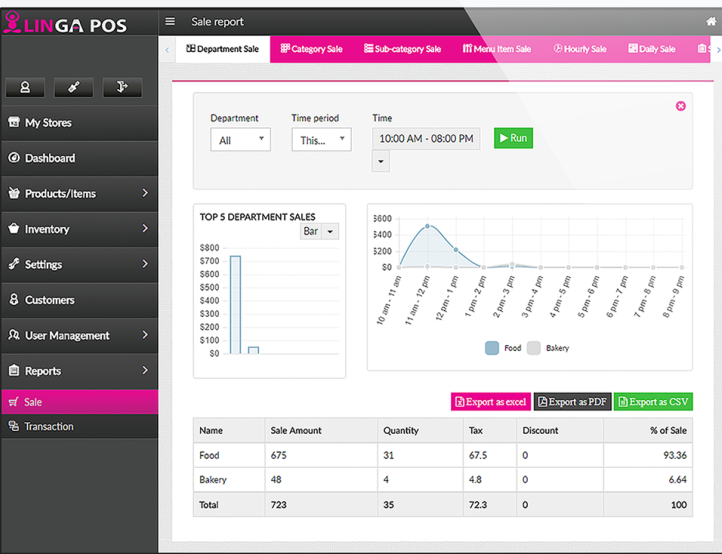This screenshot has height=554, width=722.
Task: Expand Products/Items menu chevron
Action: (x=145, y=193)
